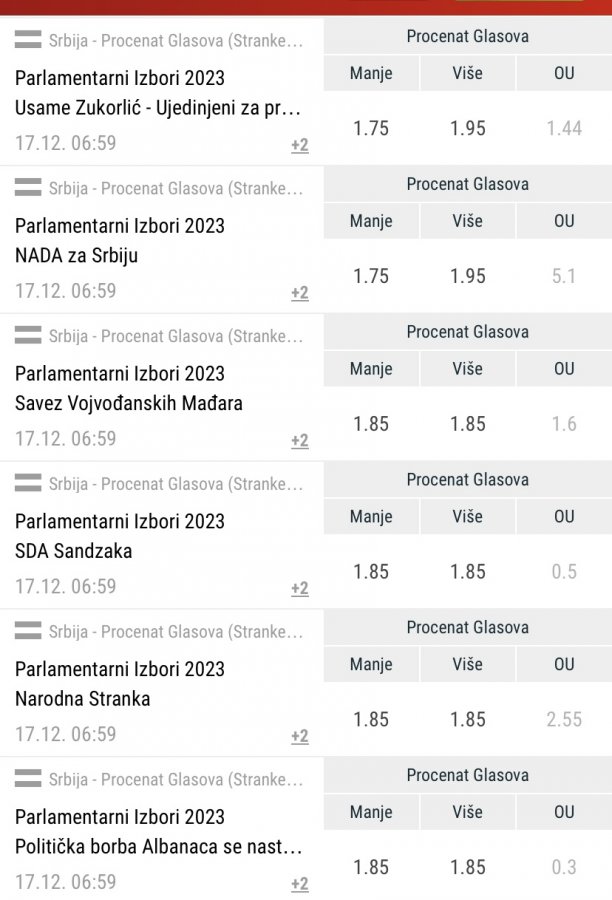Click the flag icon above Narodna Stranka
The image size is (612, 900).
pyautogui.click(x=28, y=631)
